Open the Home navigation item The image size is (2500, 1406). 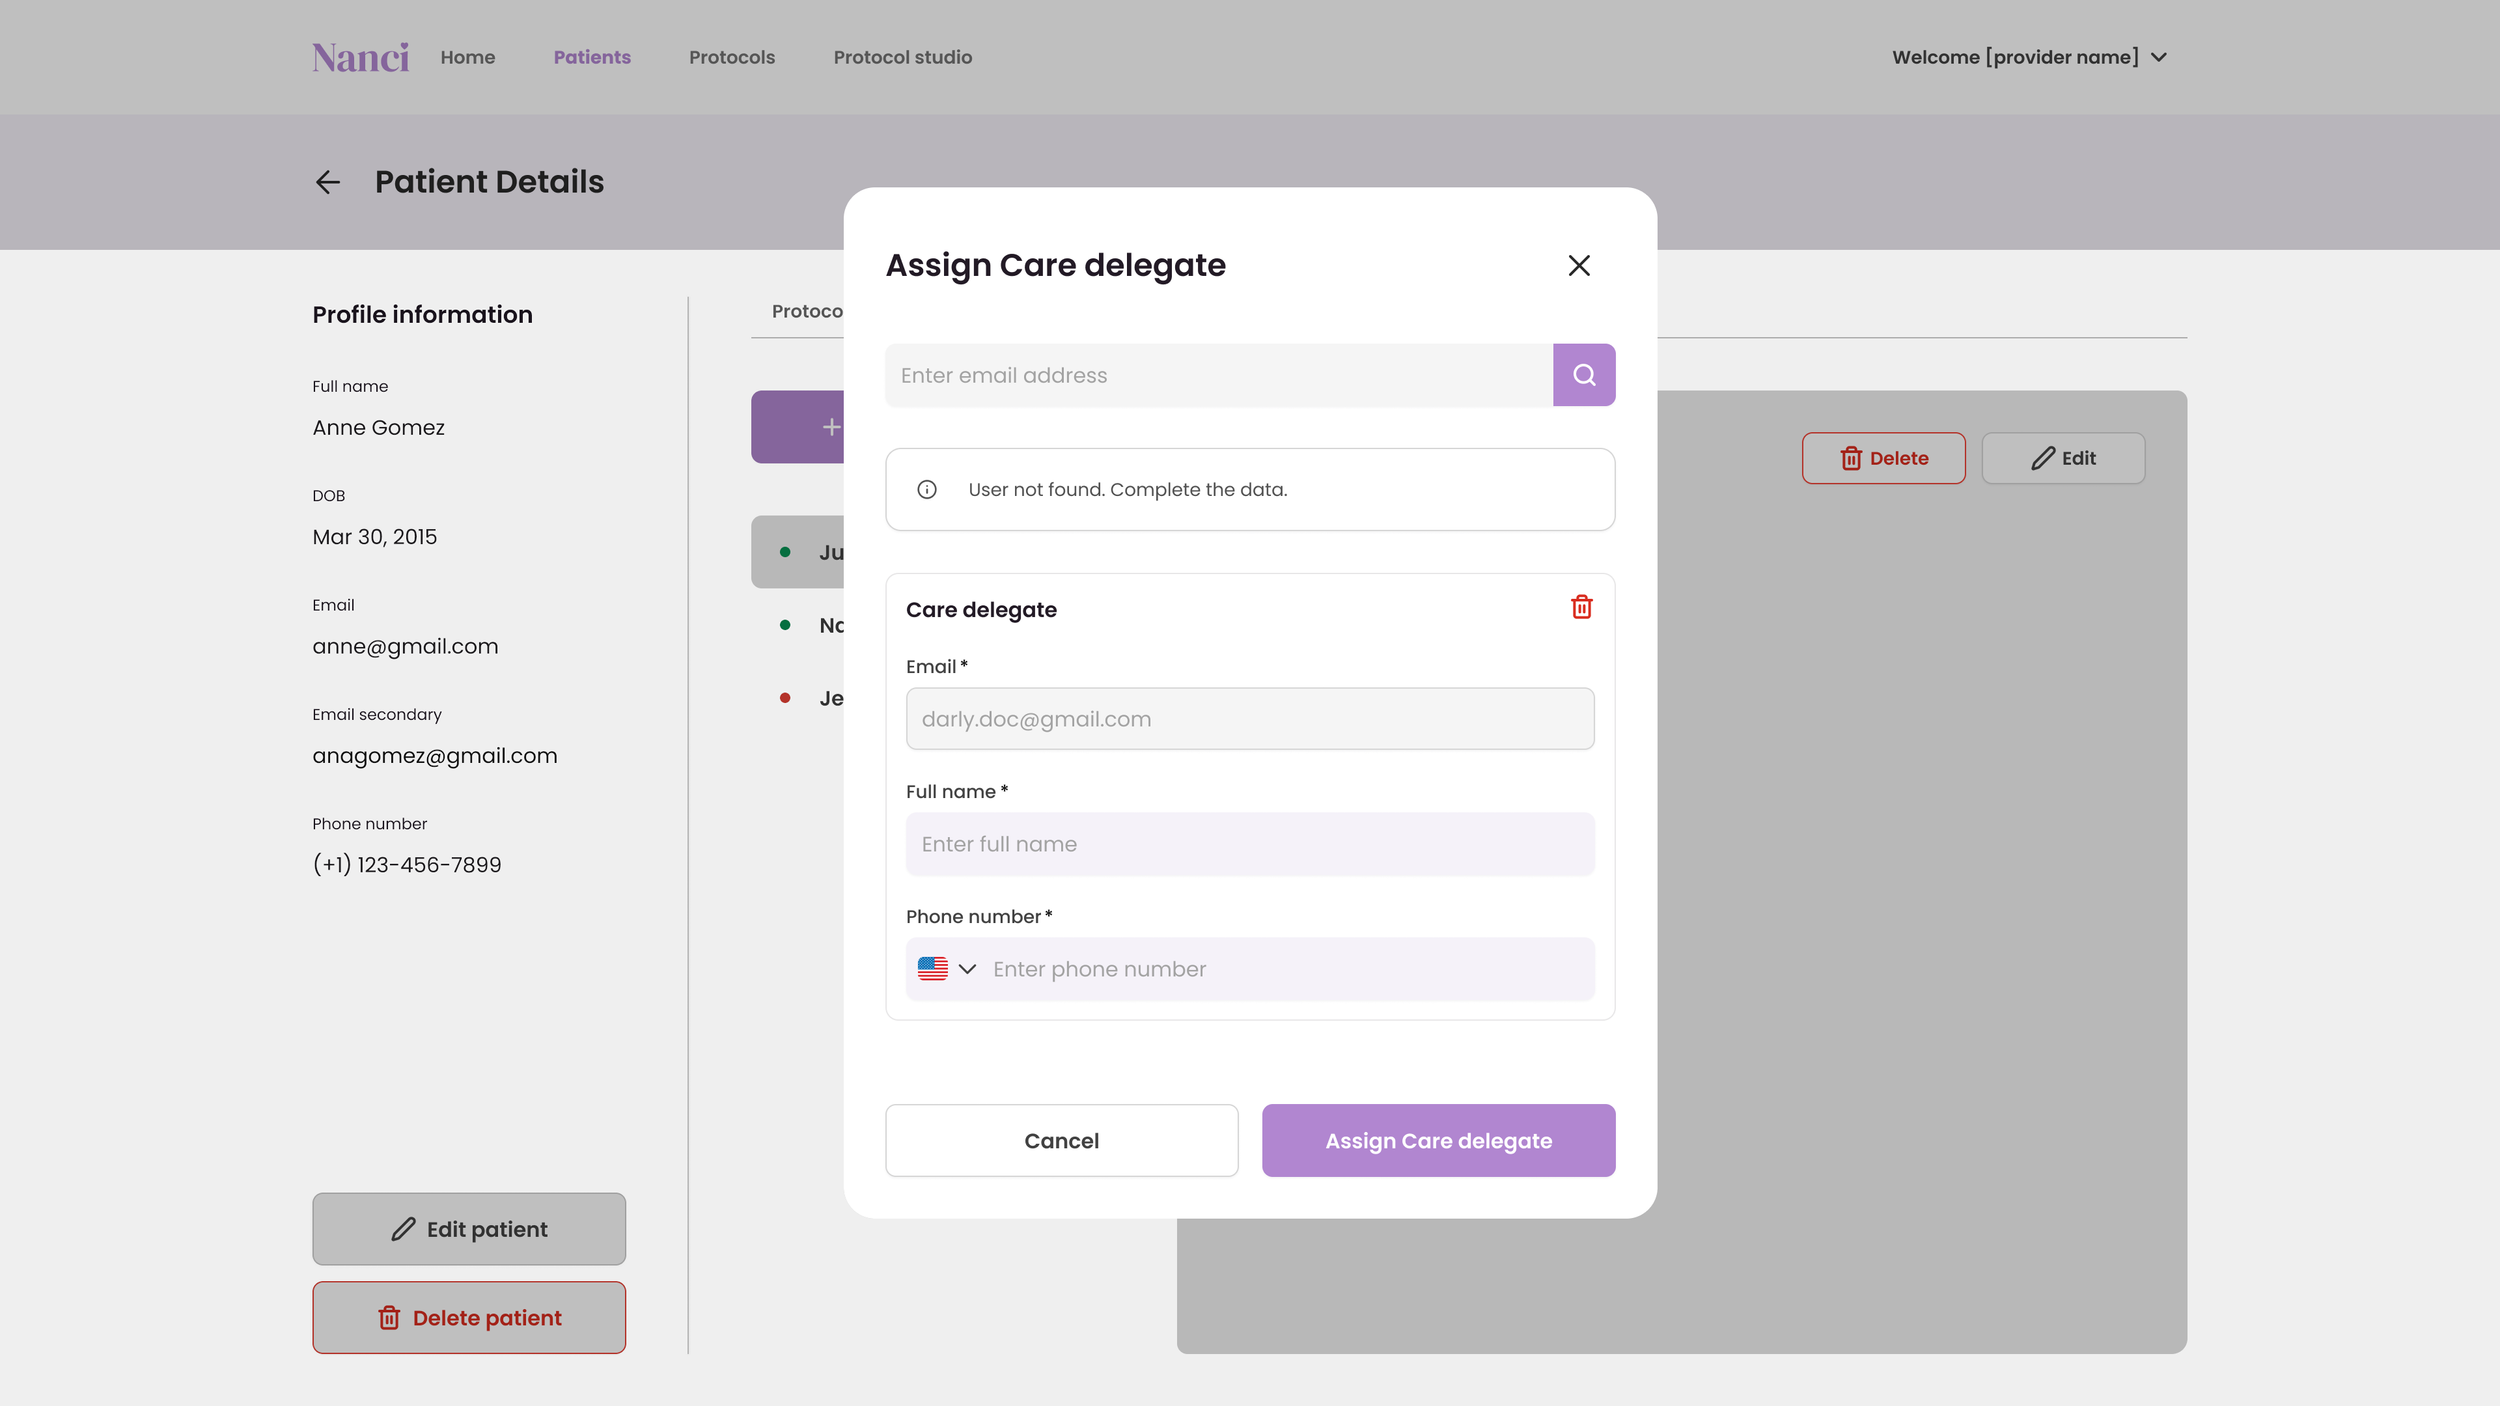[467, 57]
